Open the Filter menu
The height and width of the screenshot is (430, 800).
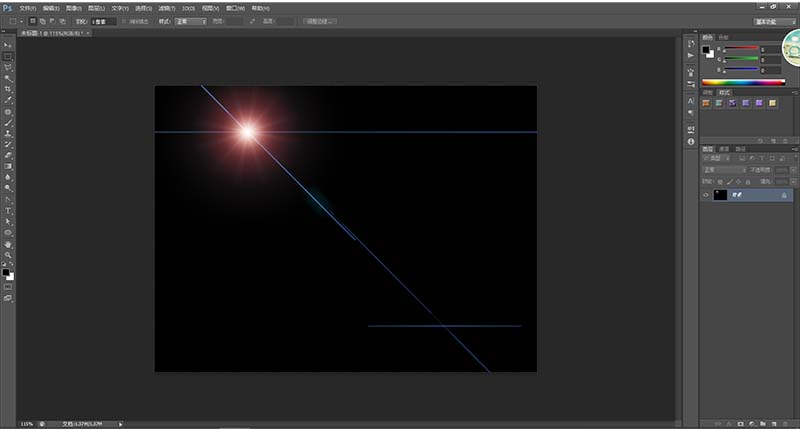166,8
